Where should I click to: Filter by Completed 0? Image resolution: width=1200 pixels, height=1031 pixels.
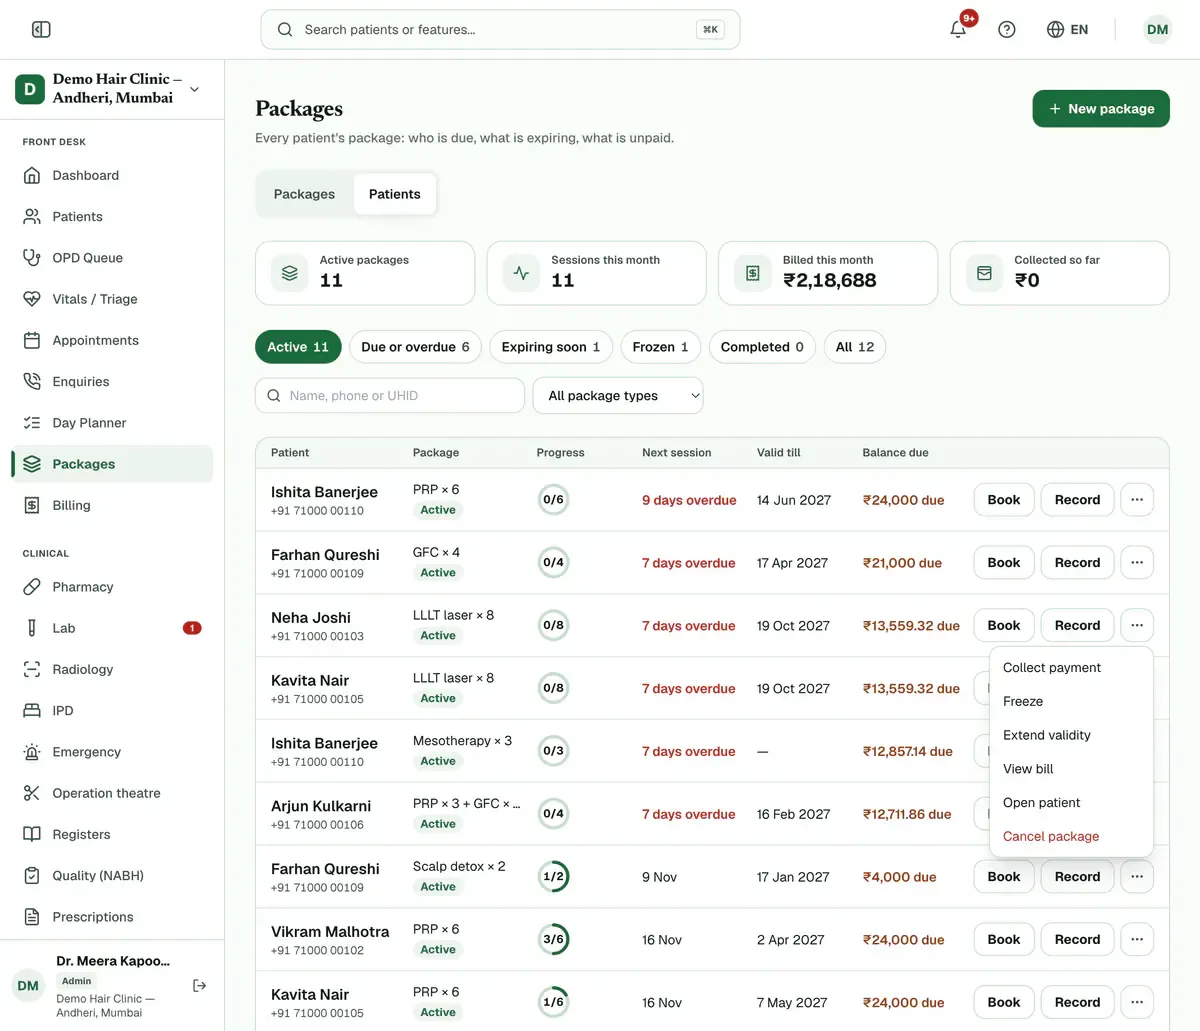[762, 347]
